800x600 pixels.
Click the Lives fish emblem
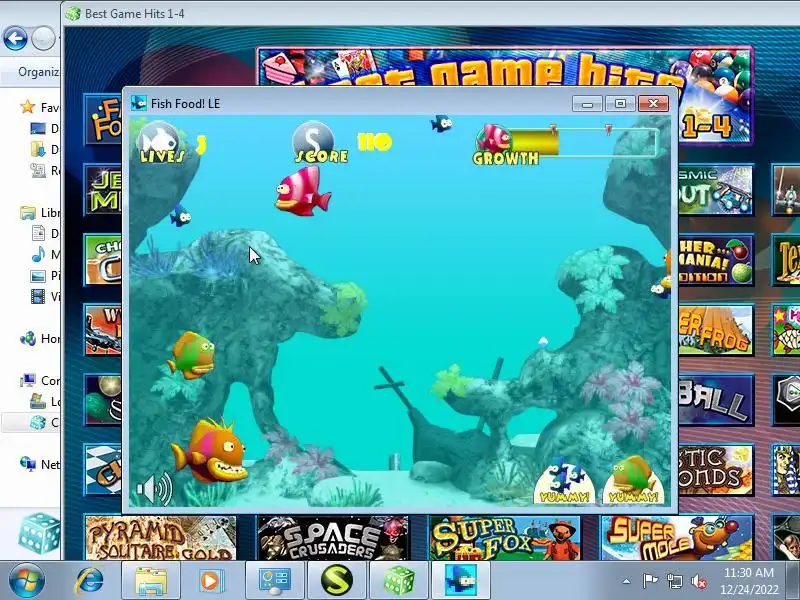(x=160, y=140)
